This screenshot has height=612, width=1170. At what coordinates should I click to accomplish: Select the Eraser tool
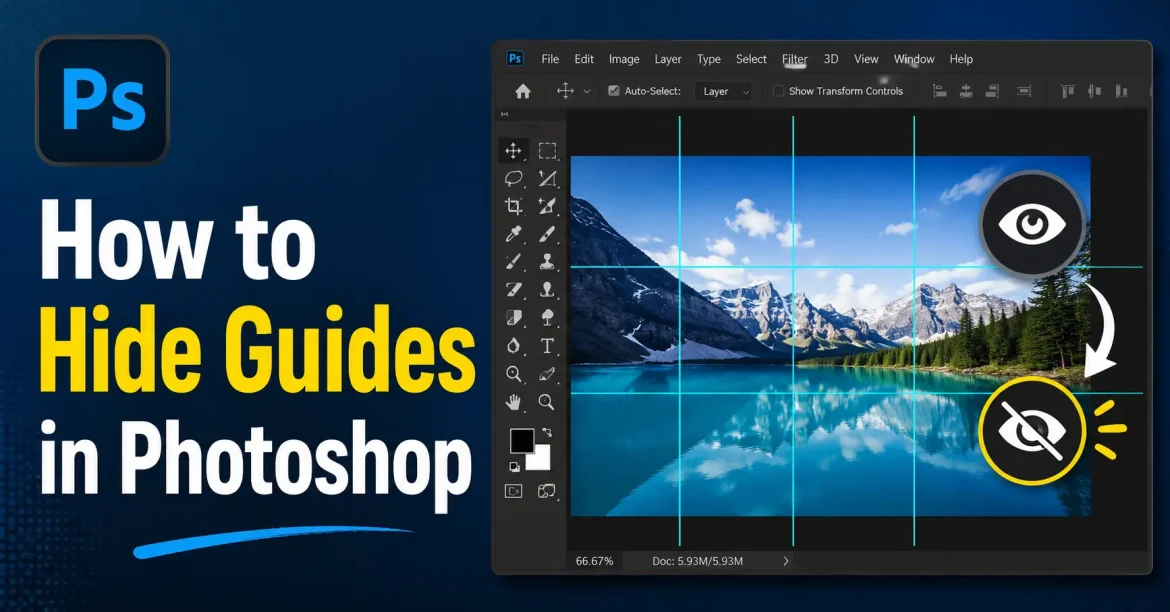coord(513,290)
